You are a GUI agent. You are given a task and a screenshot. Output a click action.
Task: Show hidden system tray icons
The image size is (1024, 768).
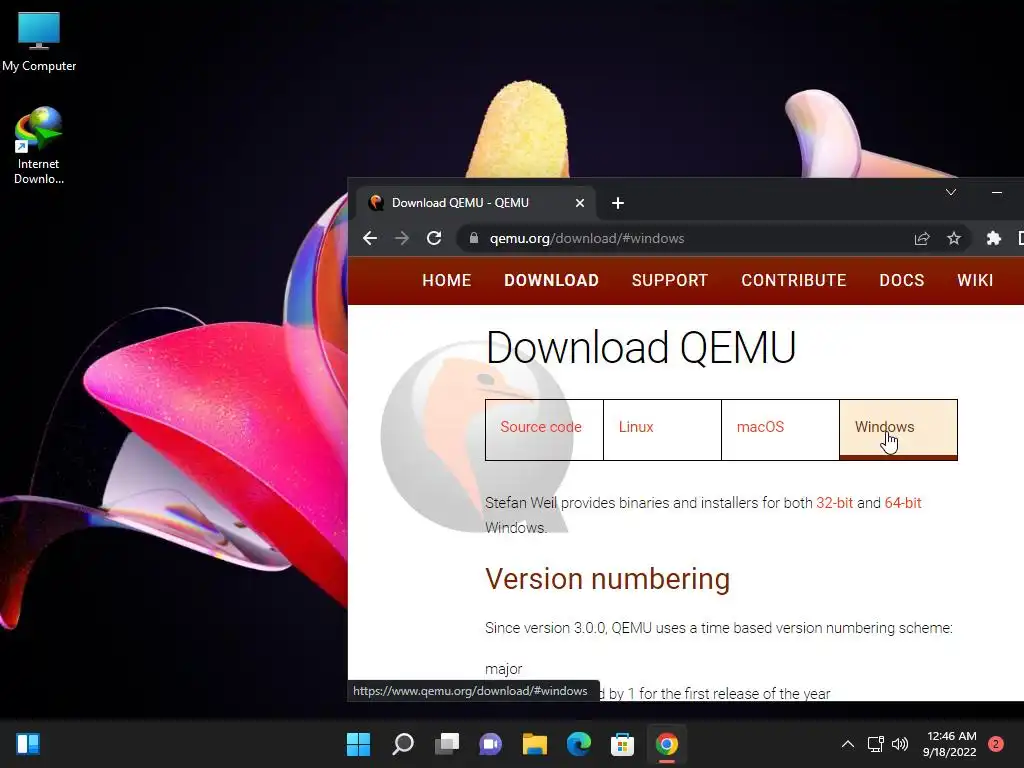(x=848, y=744)
